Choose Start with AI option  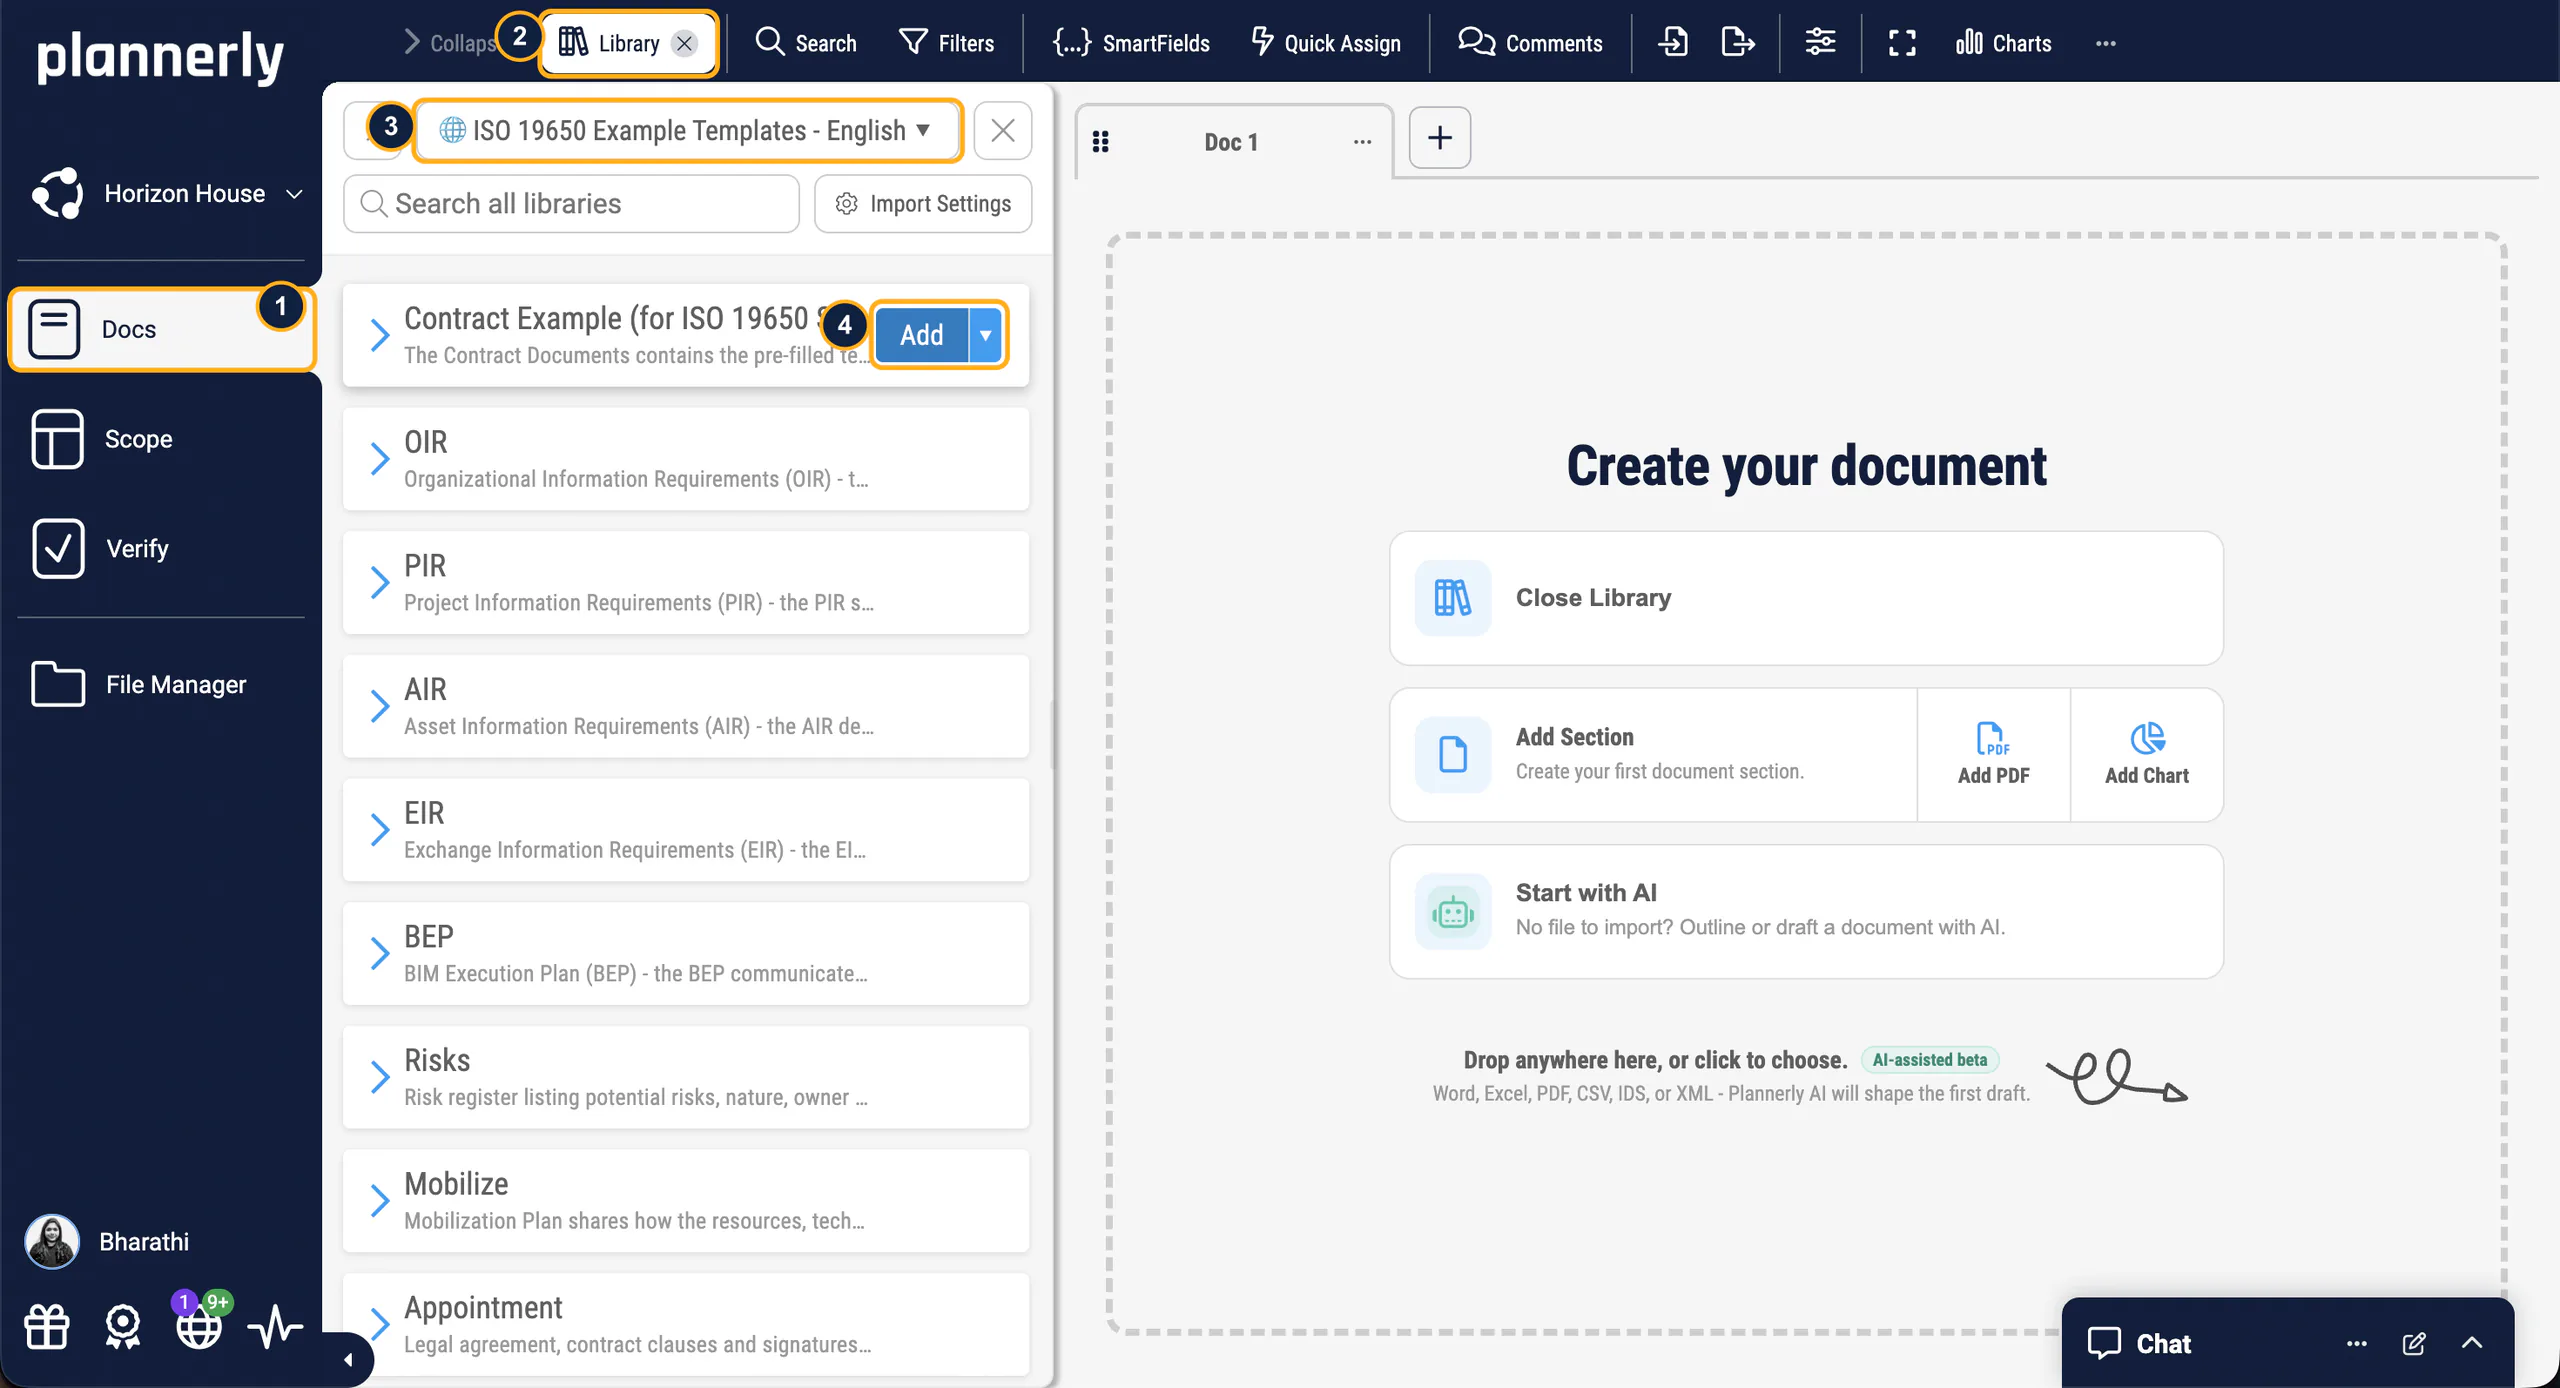tap(1806, 911)
